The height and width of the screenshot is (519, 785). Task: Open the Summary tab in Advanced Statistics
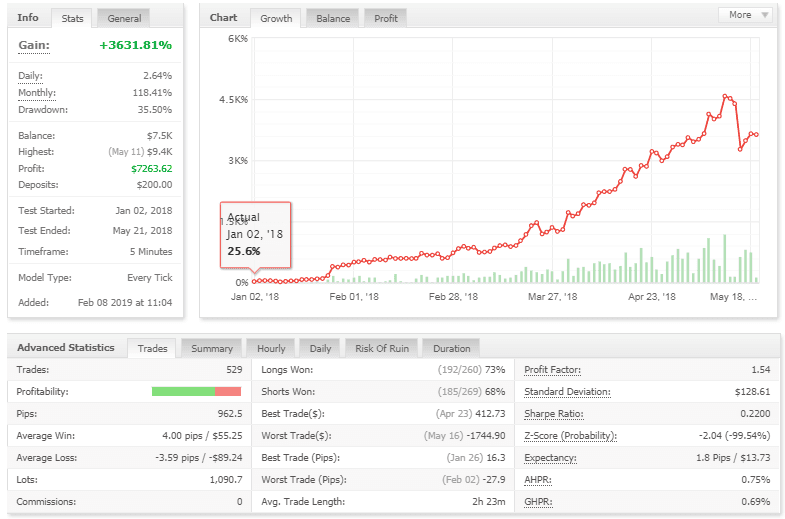(212, 348)
